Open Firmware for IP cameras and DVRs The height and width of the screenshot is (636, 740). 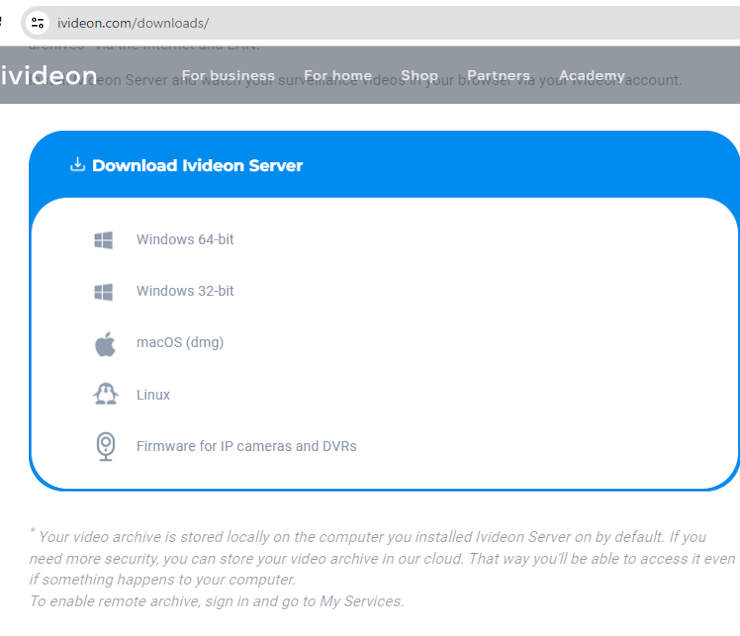(246, 446)
